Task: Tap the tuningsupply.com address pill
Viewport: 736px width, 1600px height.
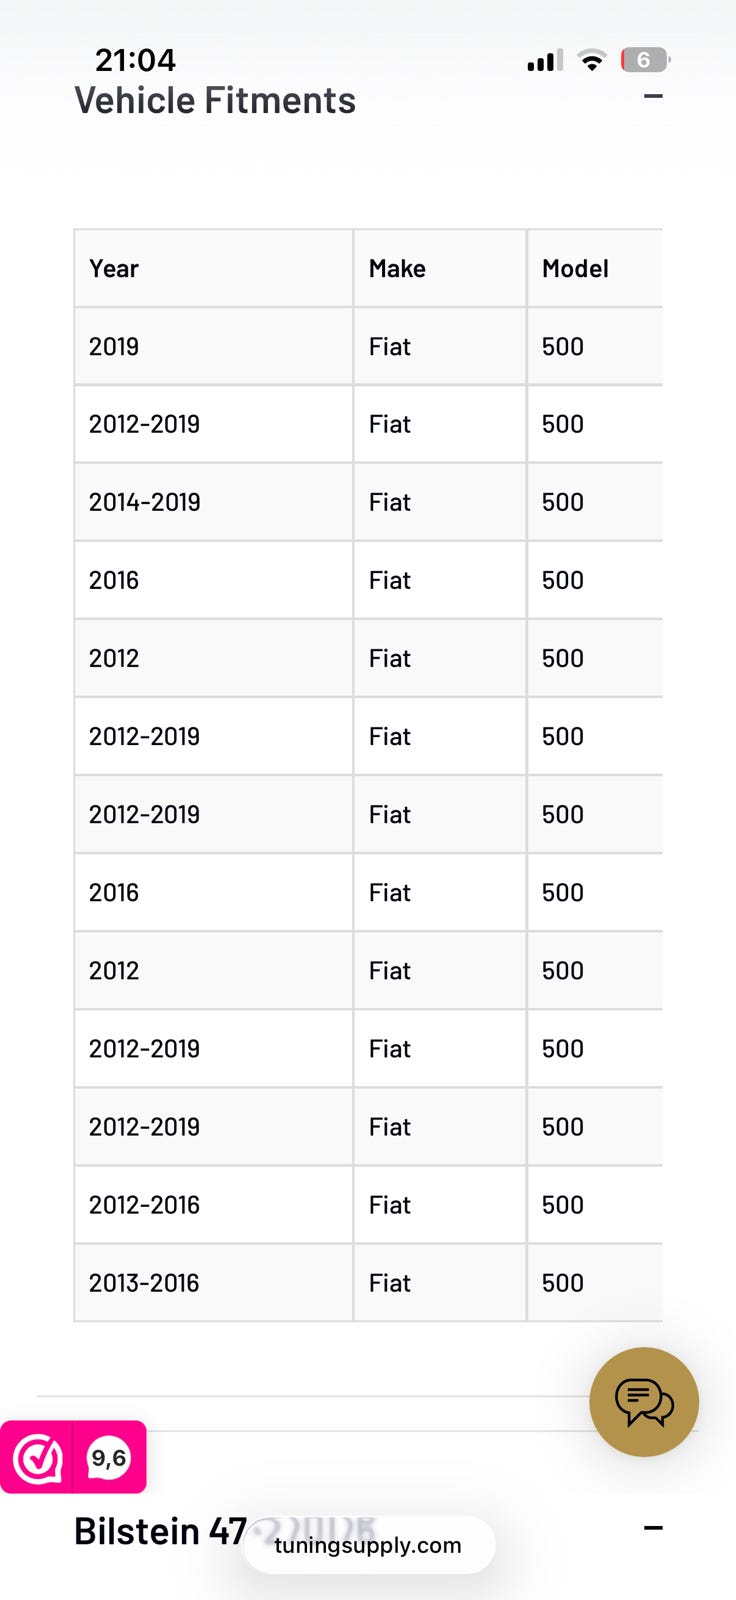Action: coord(368,1545)
